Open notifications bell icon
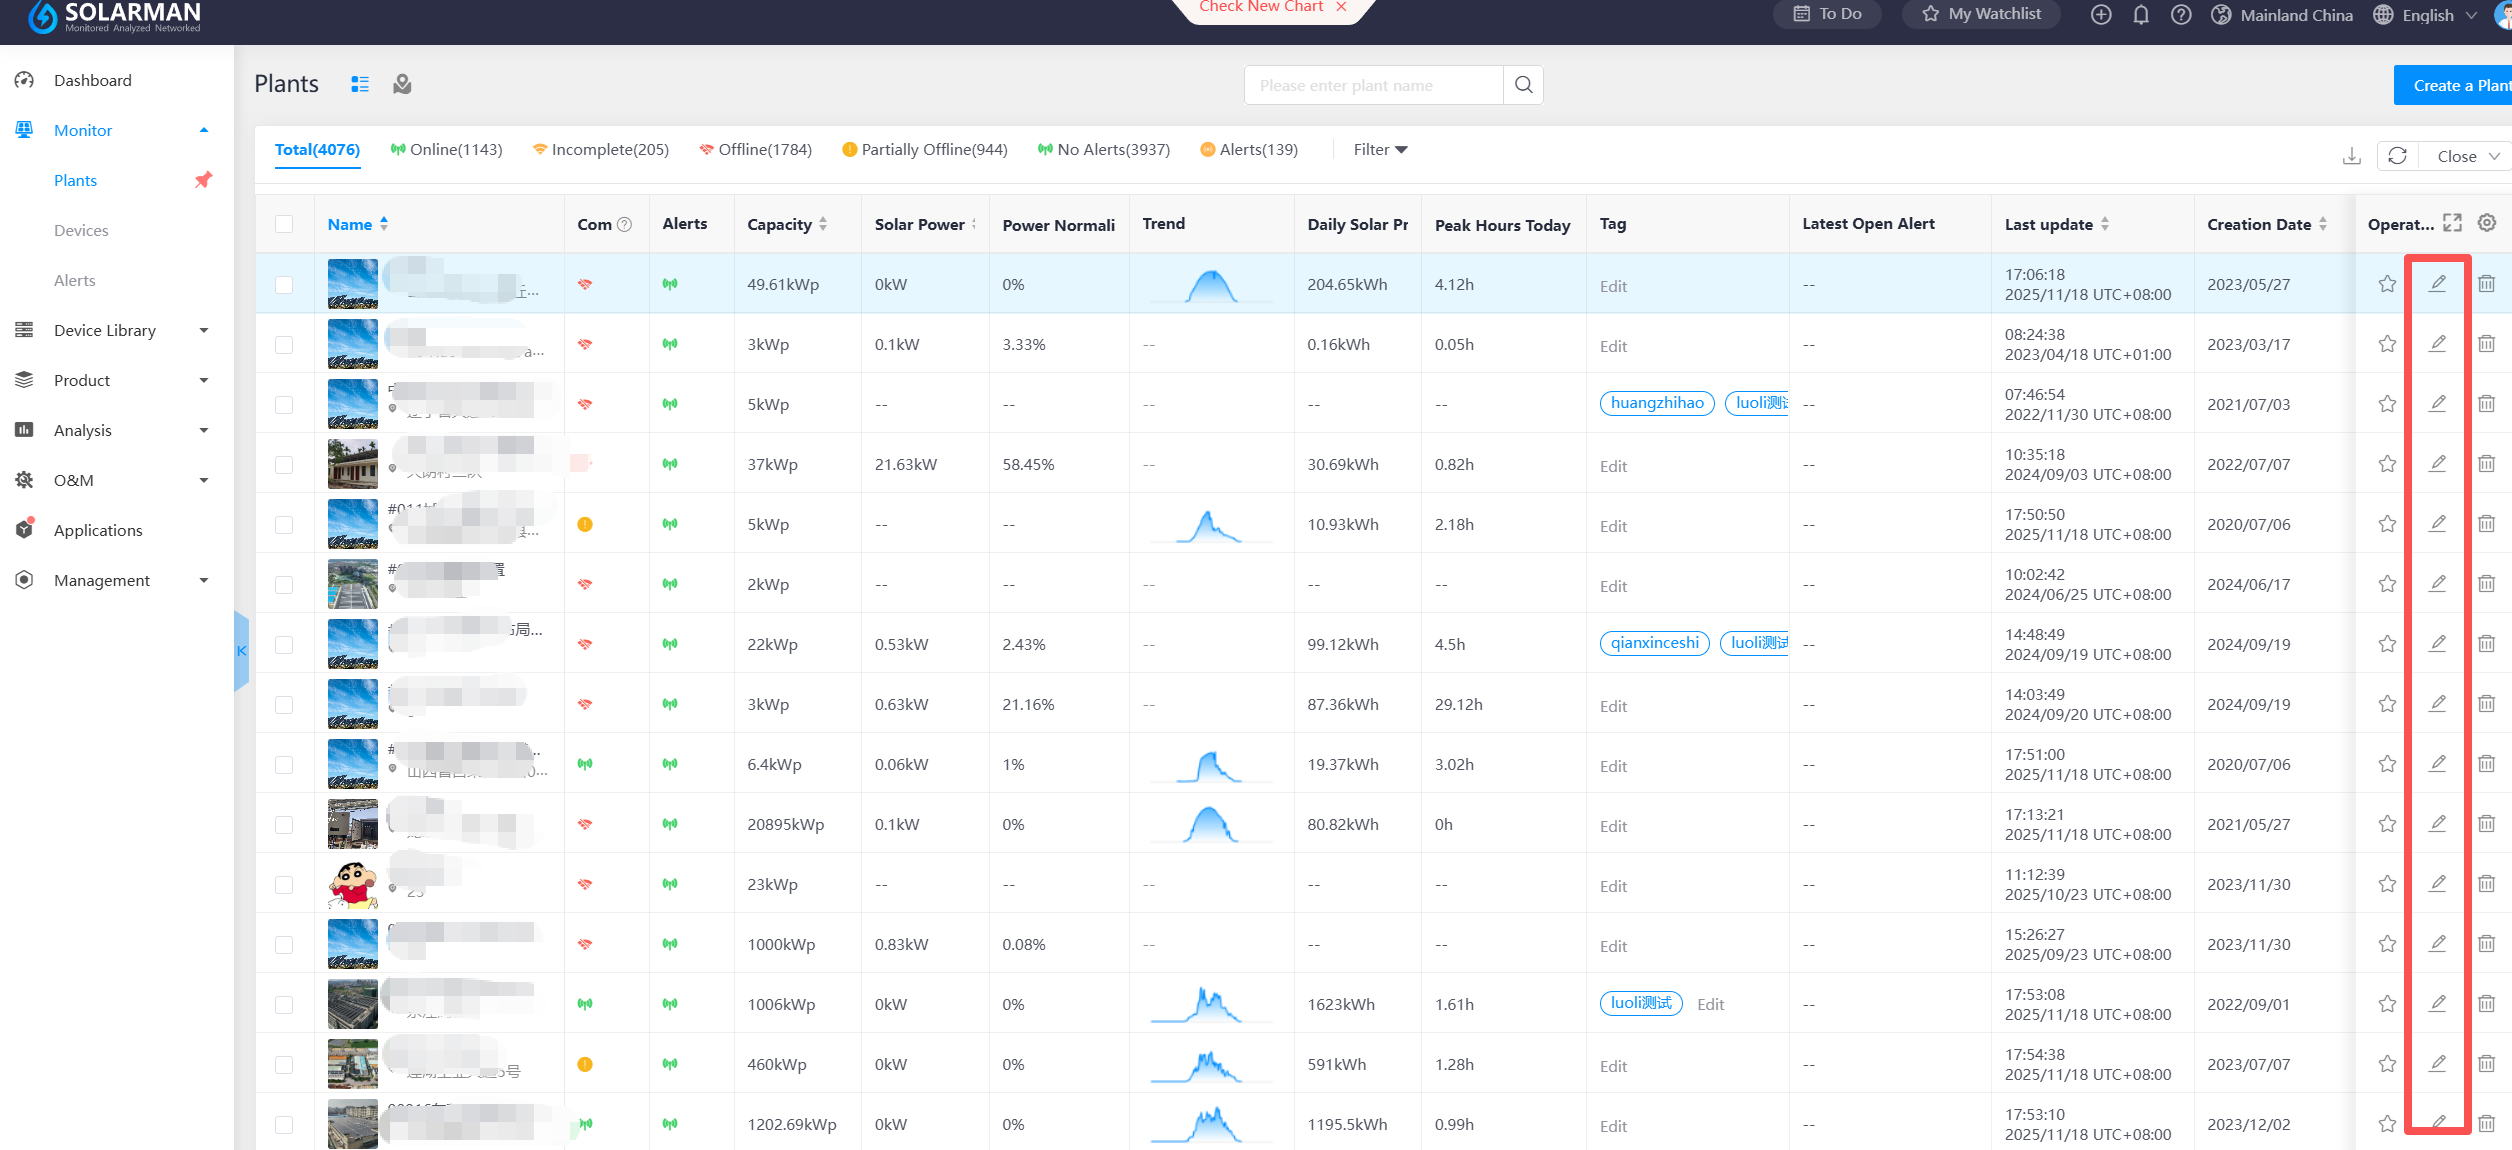This screenshot has width=2512, height=1150. tap(2140, 15)
